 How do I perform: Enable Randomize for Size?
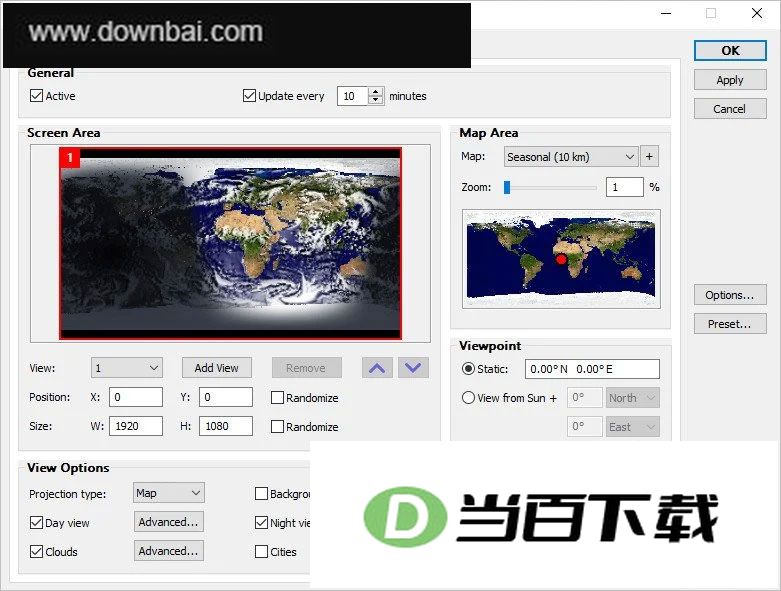277,427
